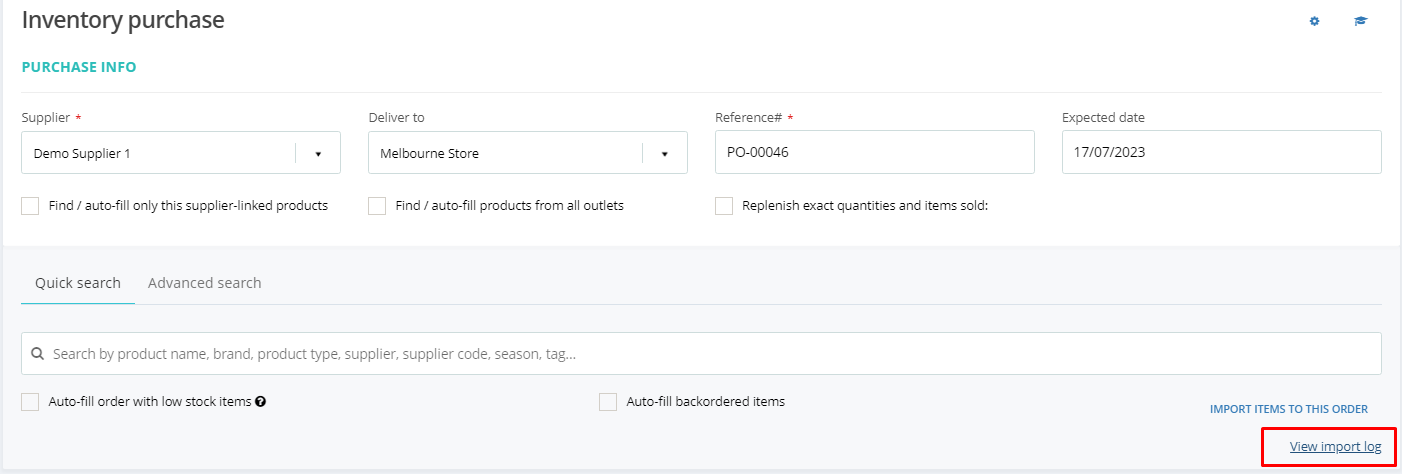This screenshot has width=1402, height=474.
Task: Click the graduation cap tutorial icon
Action: point(1360,21)
